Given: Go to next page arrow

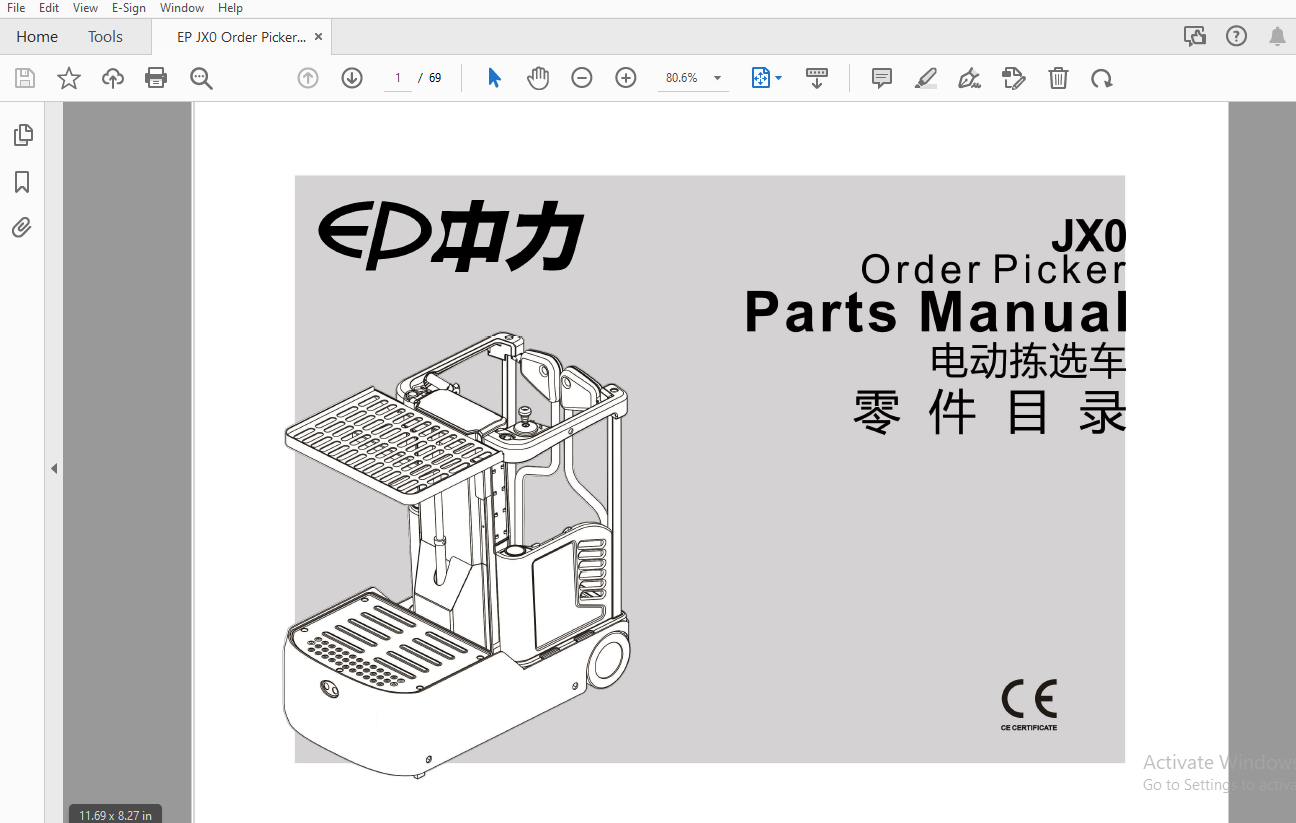Looking at the screenshot, I should pos(352,78).
